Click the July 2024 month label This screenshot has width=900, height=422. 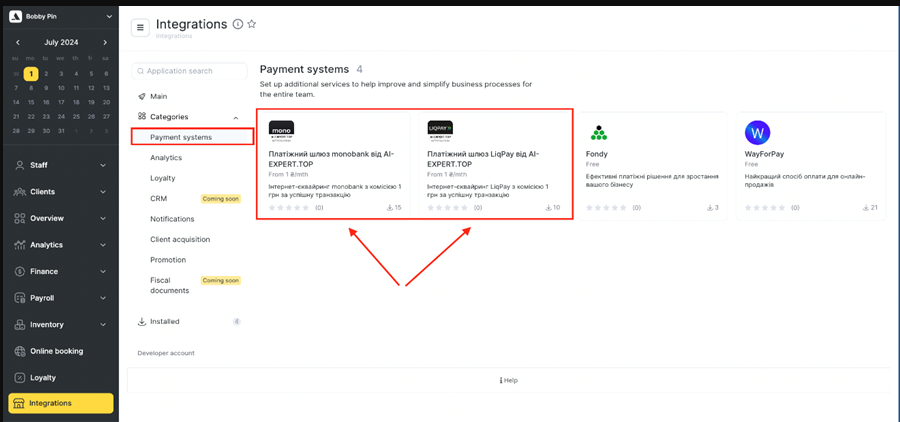point(61,42)
